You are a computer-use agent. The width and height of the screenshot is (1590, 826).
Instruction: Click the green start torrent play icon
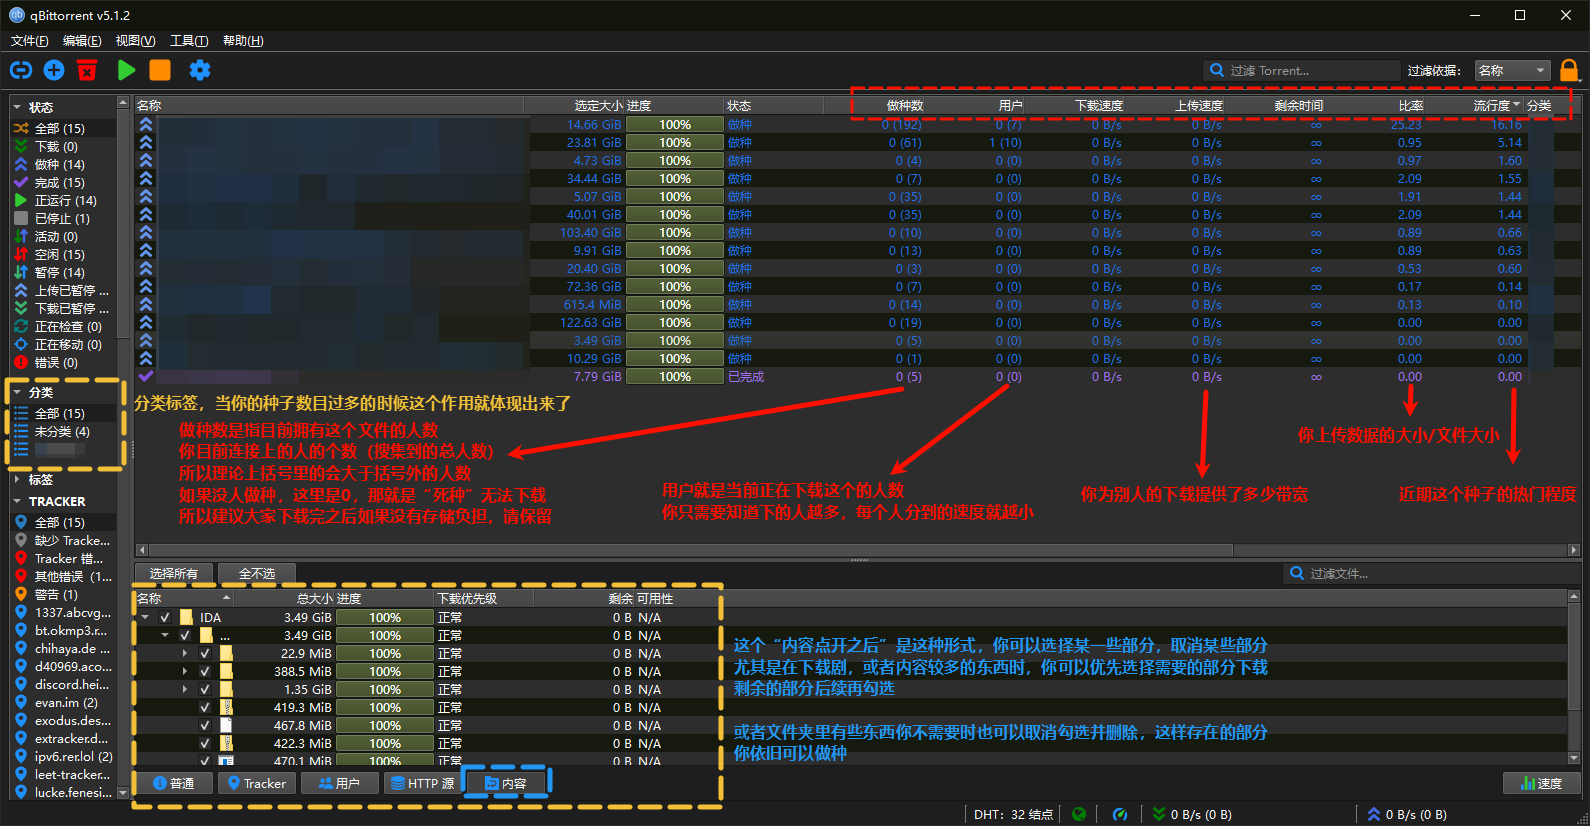tap(126, 70)
